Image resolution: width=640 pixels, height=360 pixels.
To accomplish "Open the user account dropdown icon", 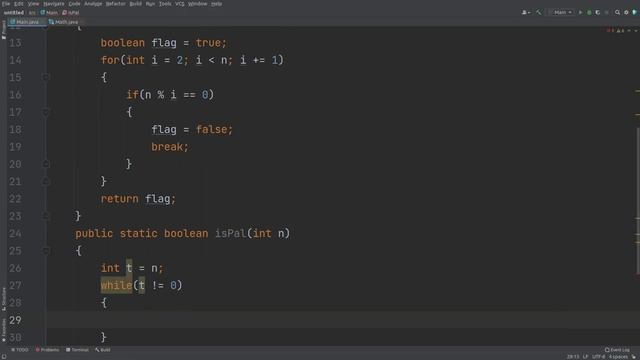I will pos(526,13).
